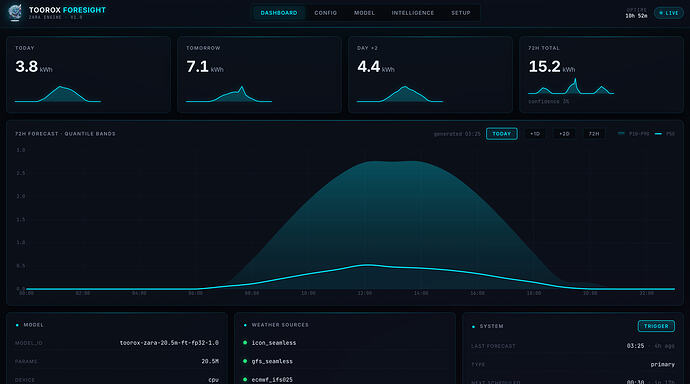Click the Weather Sources panel status dot

[x=245, y=325]
